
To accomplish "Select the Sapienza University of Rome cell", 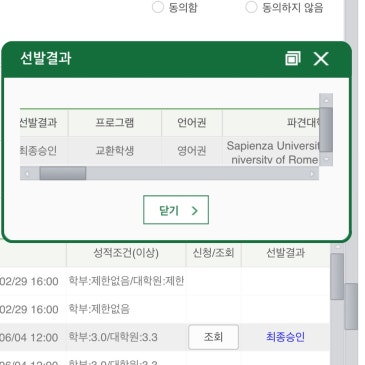I will coord(271,151).
